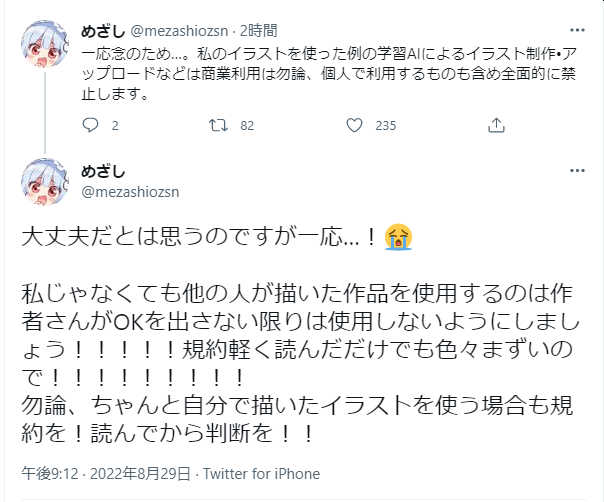Click the line 大丈夫だとは思うのですが一応
This screenshot has width=604, height=502.
point(200,238)
